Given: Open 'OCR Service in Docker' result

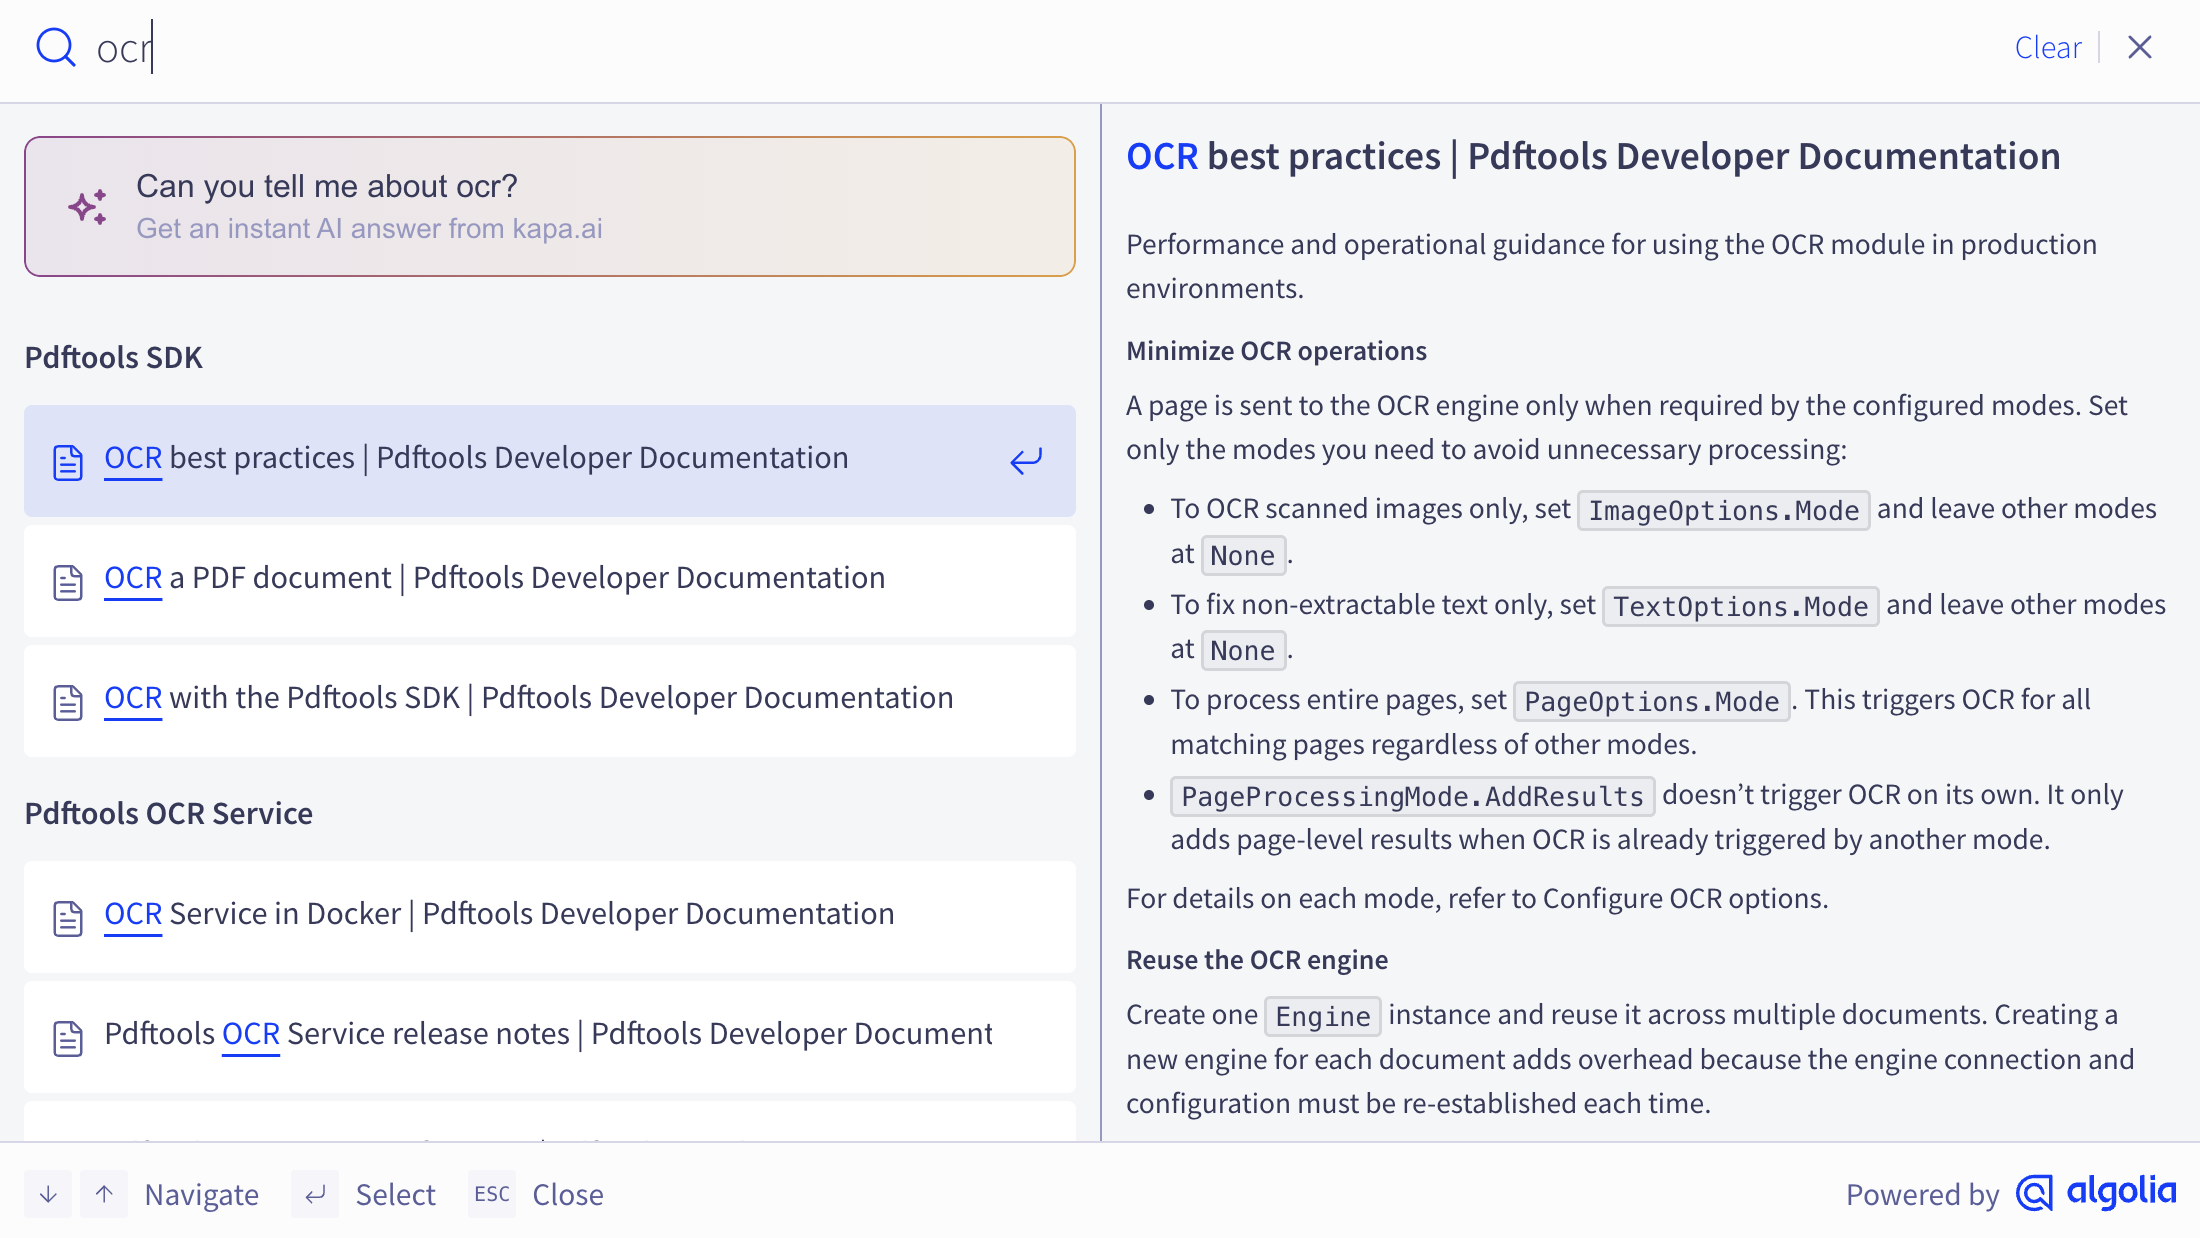Looking at the screenshot, I should [550, 917].
